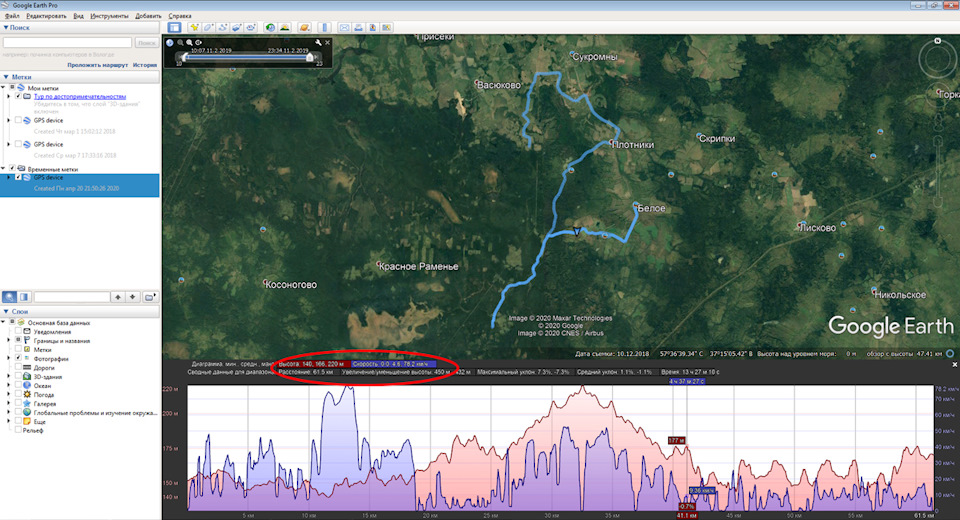Expand the Погода layer node
This screenshot has width=960, height=520.
pyautogui.click(x=9, y=394)
